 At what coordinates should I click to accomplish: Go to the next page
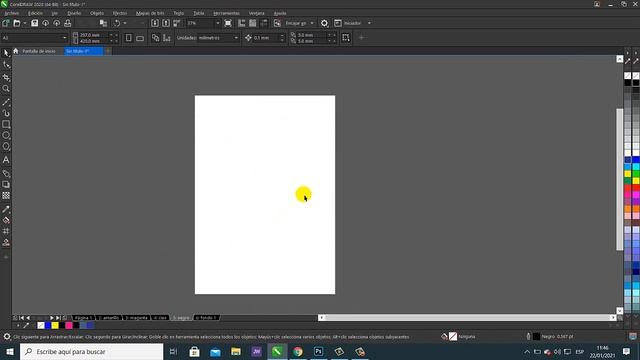coord(52,318)
